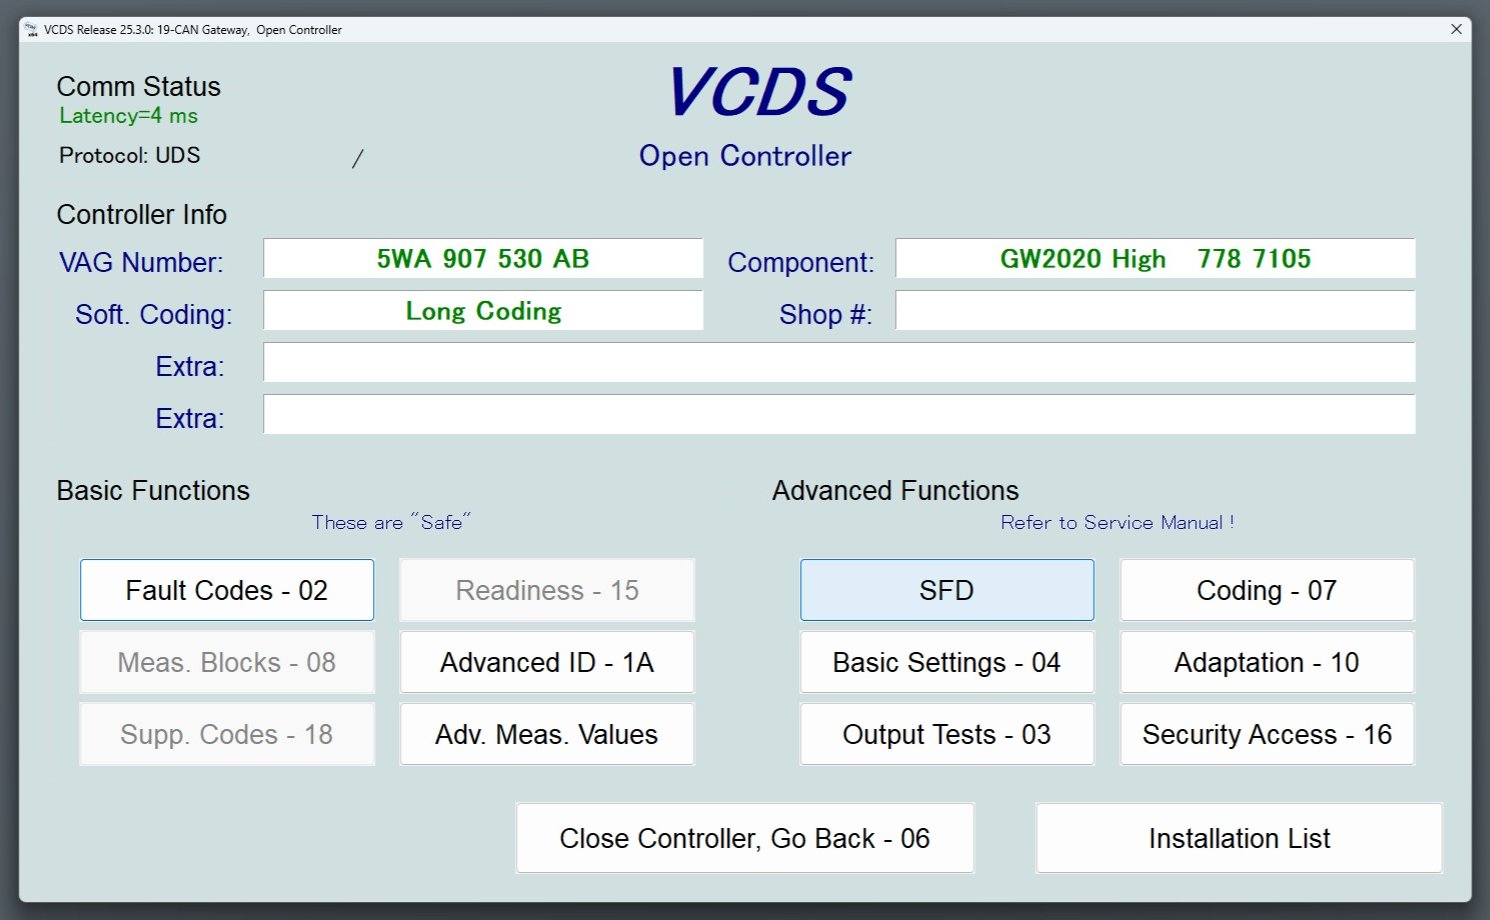Image resolution: width=1490 pixels, height=920 pixels.
Task: Click the disabled Supp. Codes - 18 button
Action: pyautogui.click(x=227, y=734)
